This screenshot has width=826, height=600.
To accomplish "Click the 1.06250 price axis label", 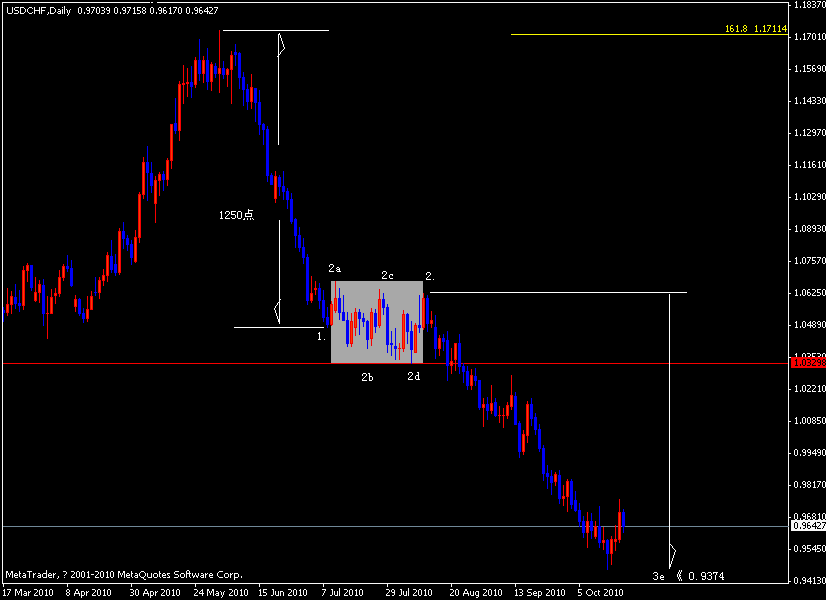I will 810,292.
